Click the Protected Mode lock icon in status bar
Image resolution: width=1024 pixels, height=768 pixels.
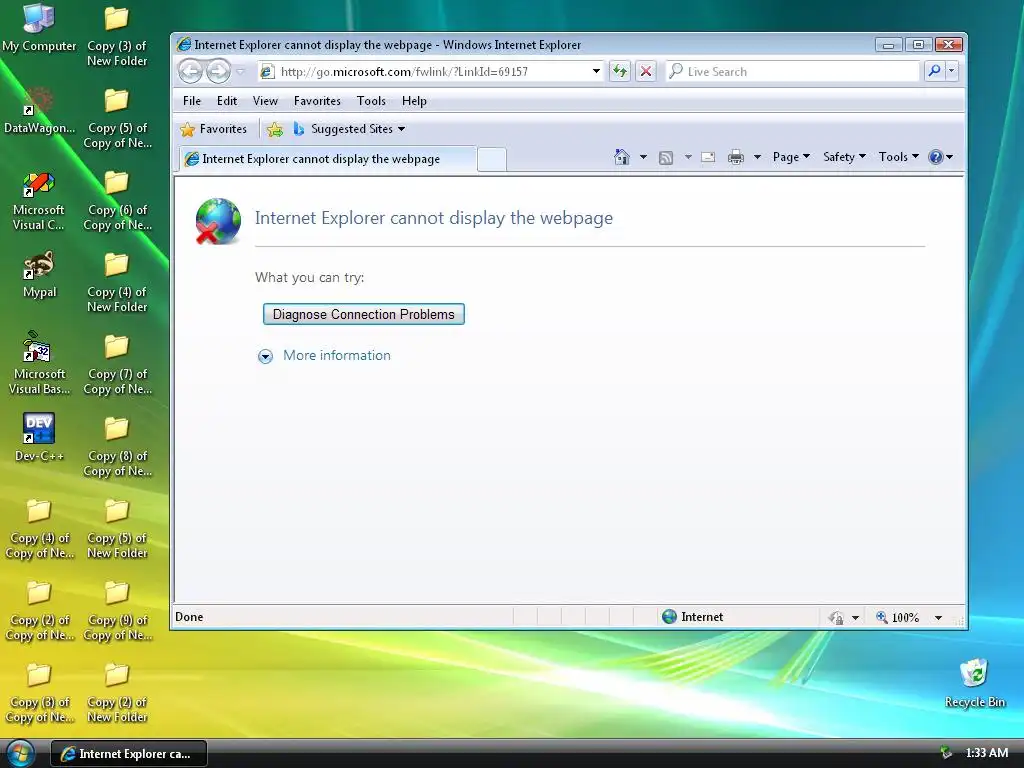836,617
